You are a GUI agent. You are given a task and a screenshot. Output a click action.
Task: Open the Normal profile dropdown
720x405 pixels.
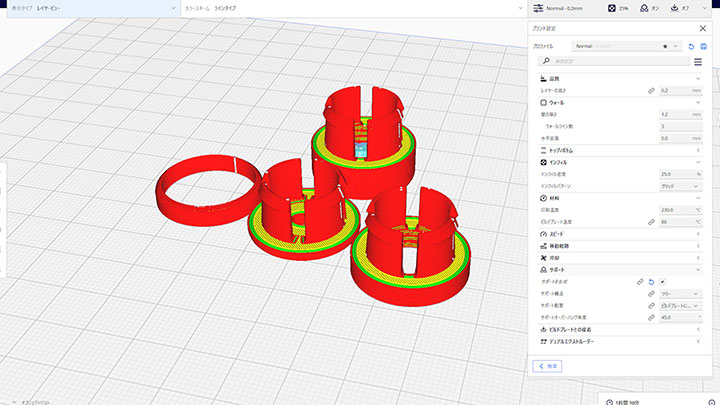coord(626,46)
